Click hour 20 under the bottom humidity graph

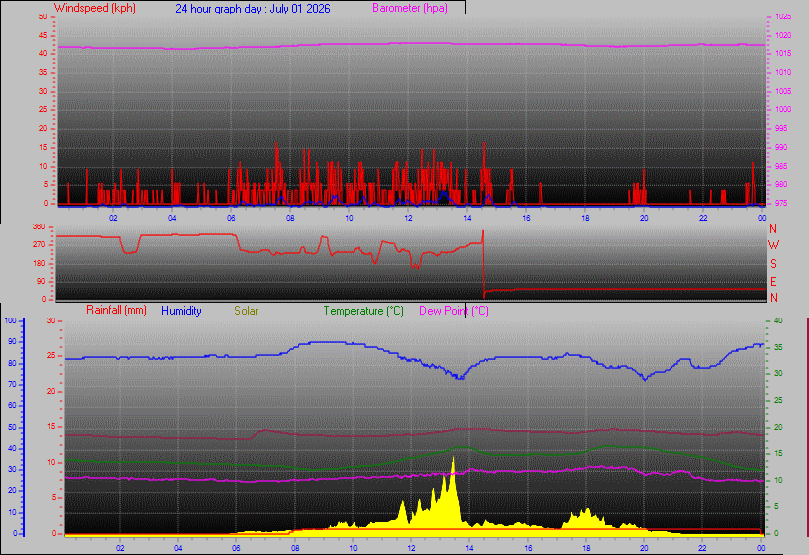644,548
